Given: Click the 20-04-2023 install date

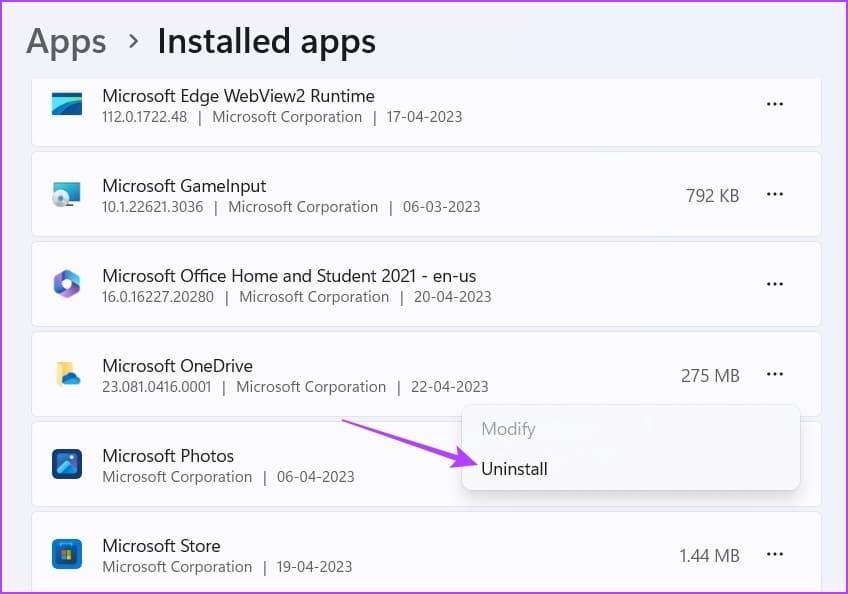Looking at the screenshot, I should coord(453,296).
